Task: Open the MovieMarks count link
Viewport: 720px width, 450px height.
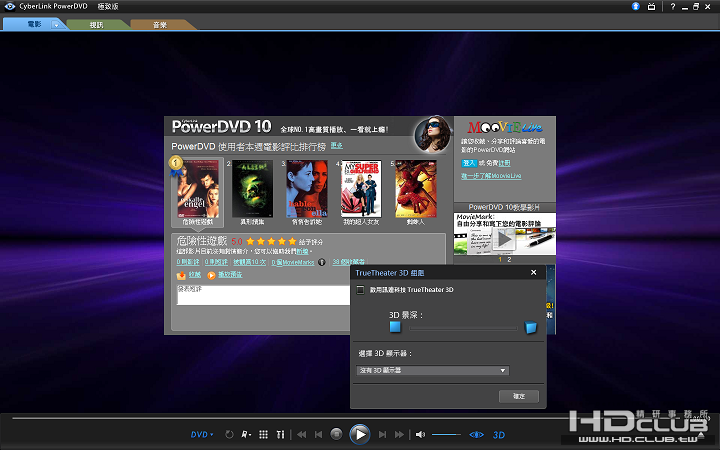Action: pos(292,262)
